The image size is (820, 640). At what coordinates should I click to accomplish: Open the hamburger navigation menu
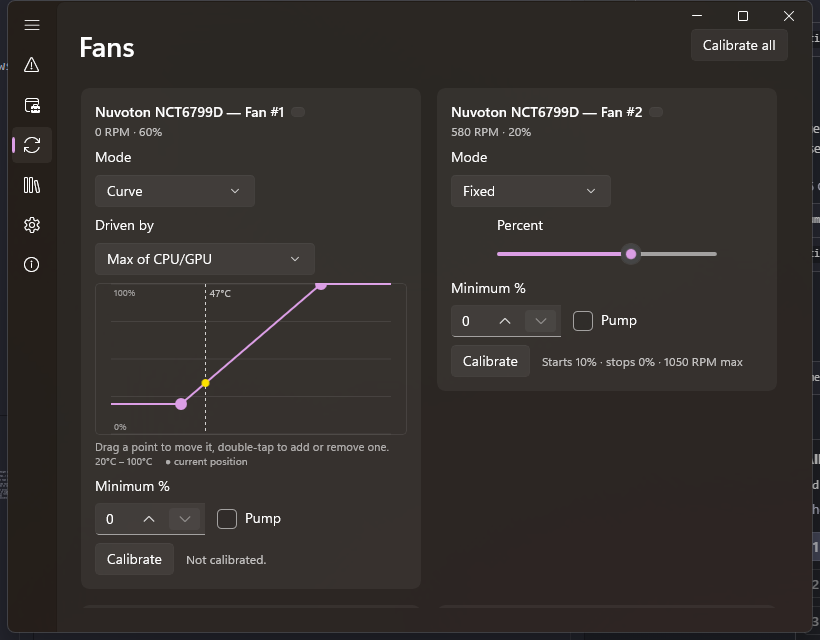pyautogui.click(x=32, y=25)
